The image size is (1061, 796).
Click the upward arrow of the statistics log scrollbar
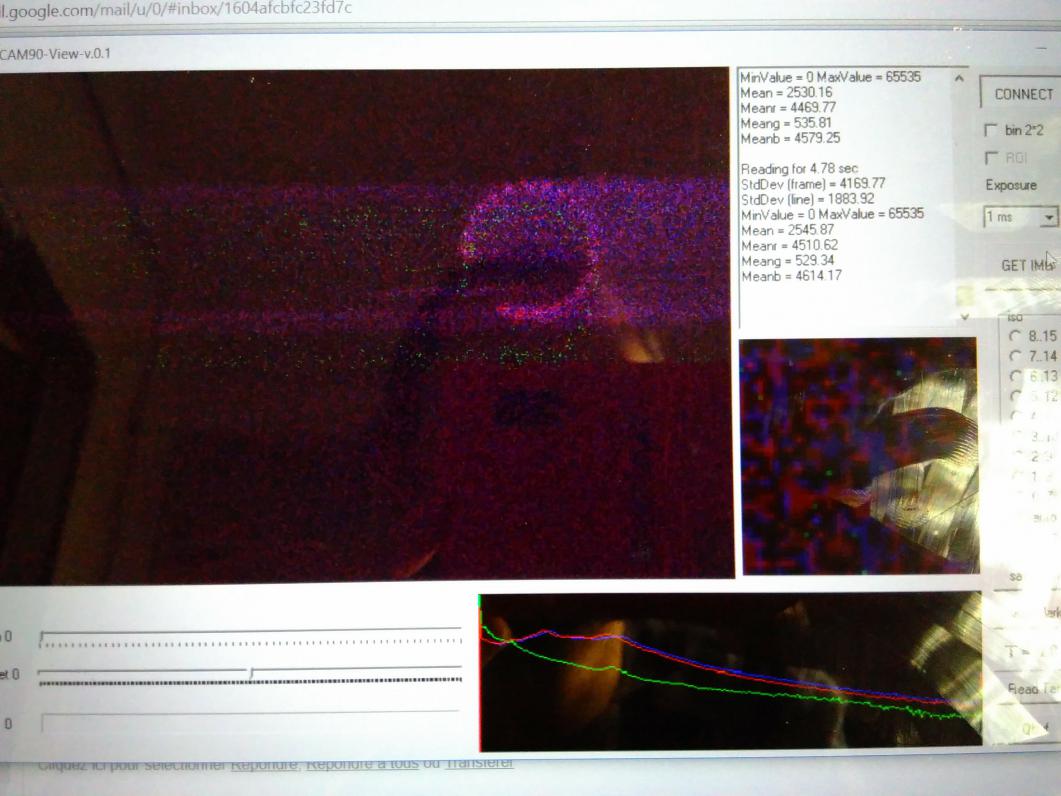coord(960,79)
